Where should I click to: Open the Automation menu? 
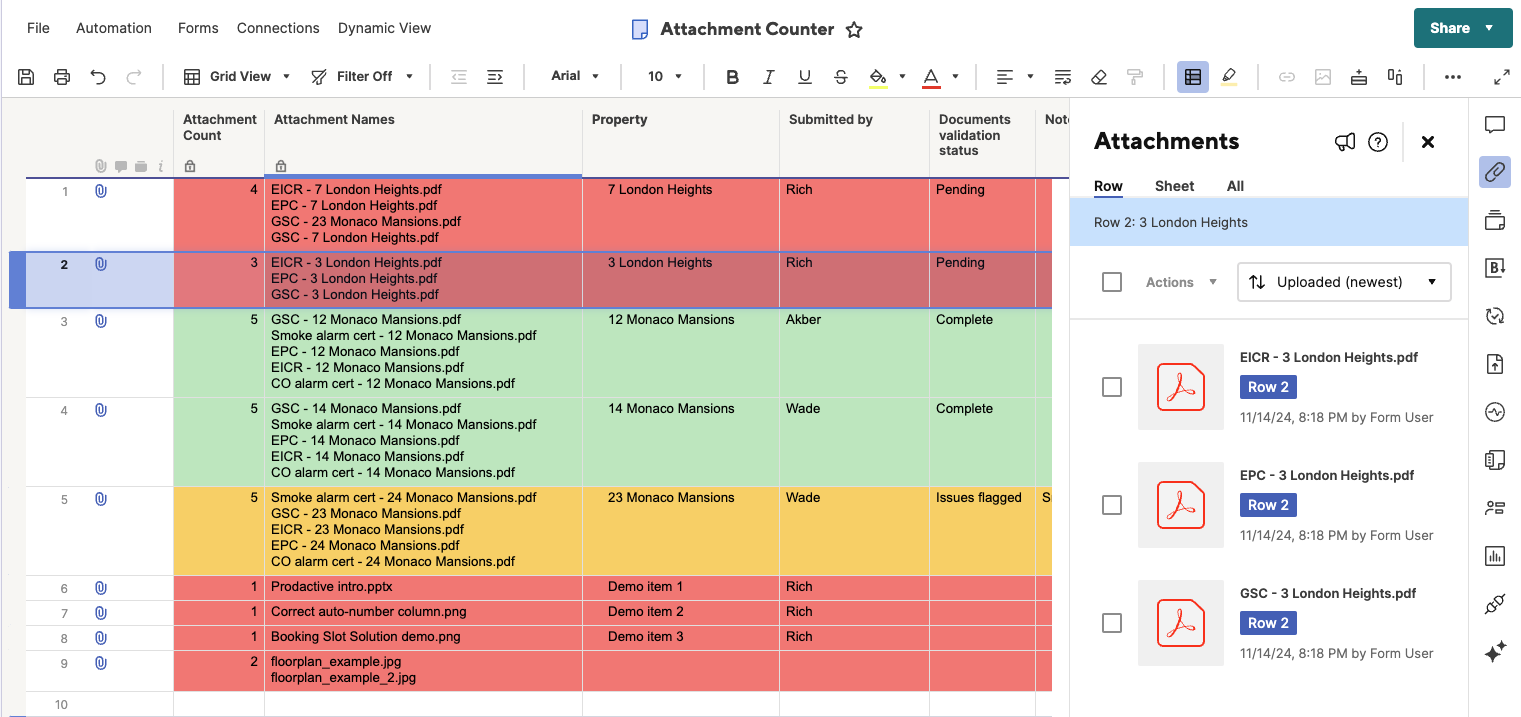113,28
